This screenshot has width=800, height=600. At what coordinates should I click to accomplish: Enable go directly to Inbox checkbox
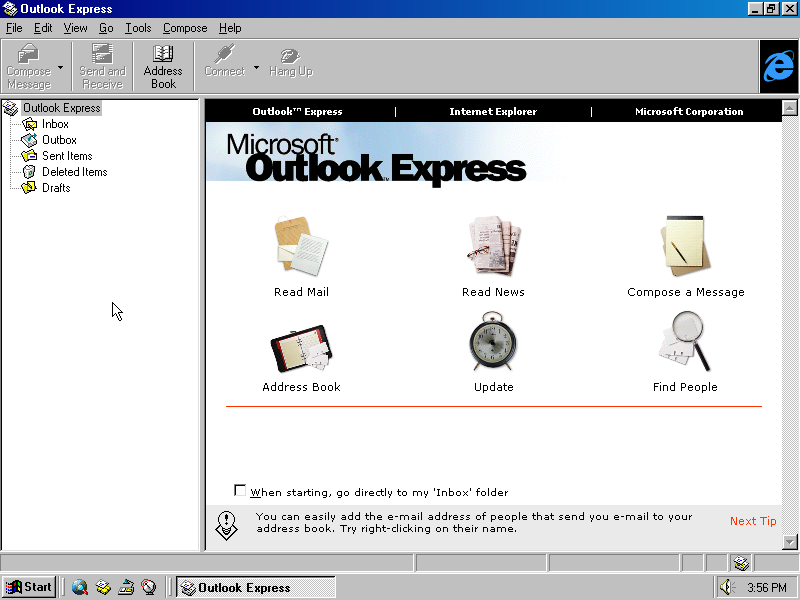pyautogui.click(x=240, y=490)
